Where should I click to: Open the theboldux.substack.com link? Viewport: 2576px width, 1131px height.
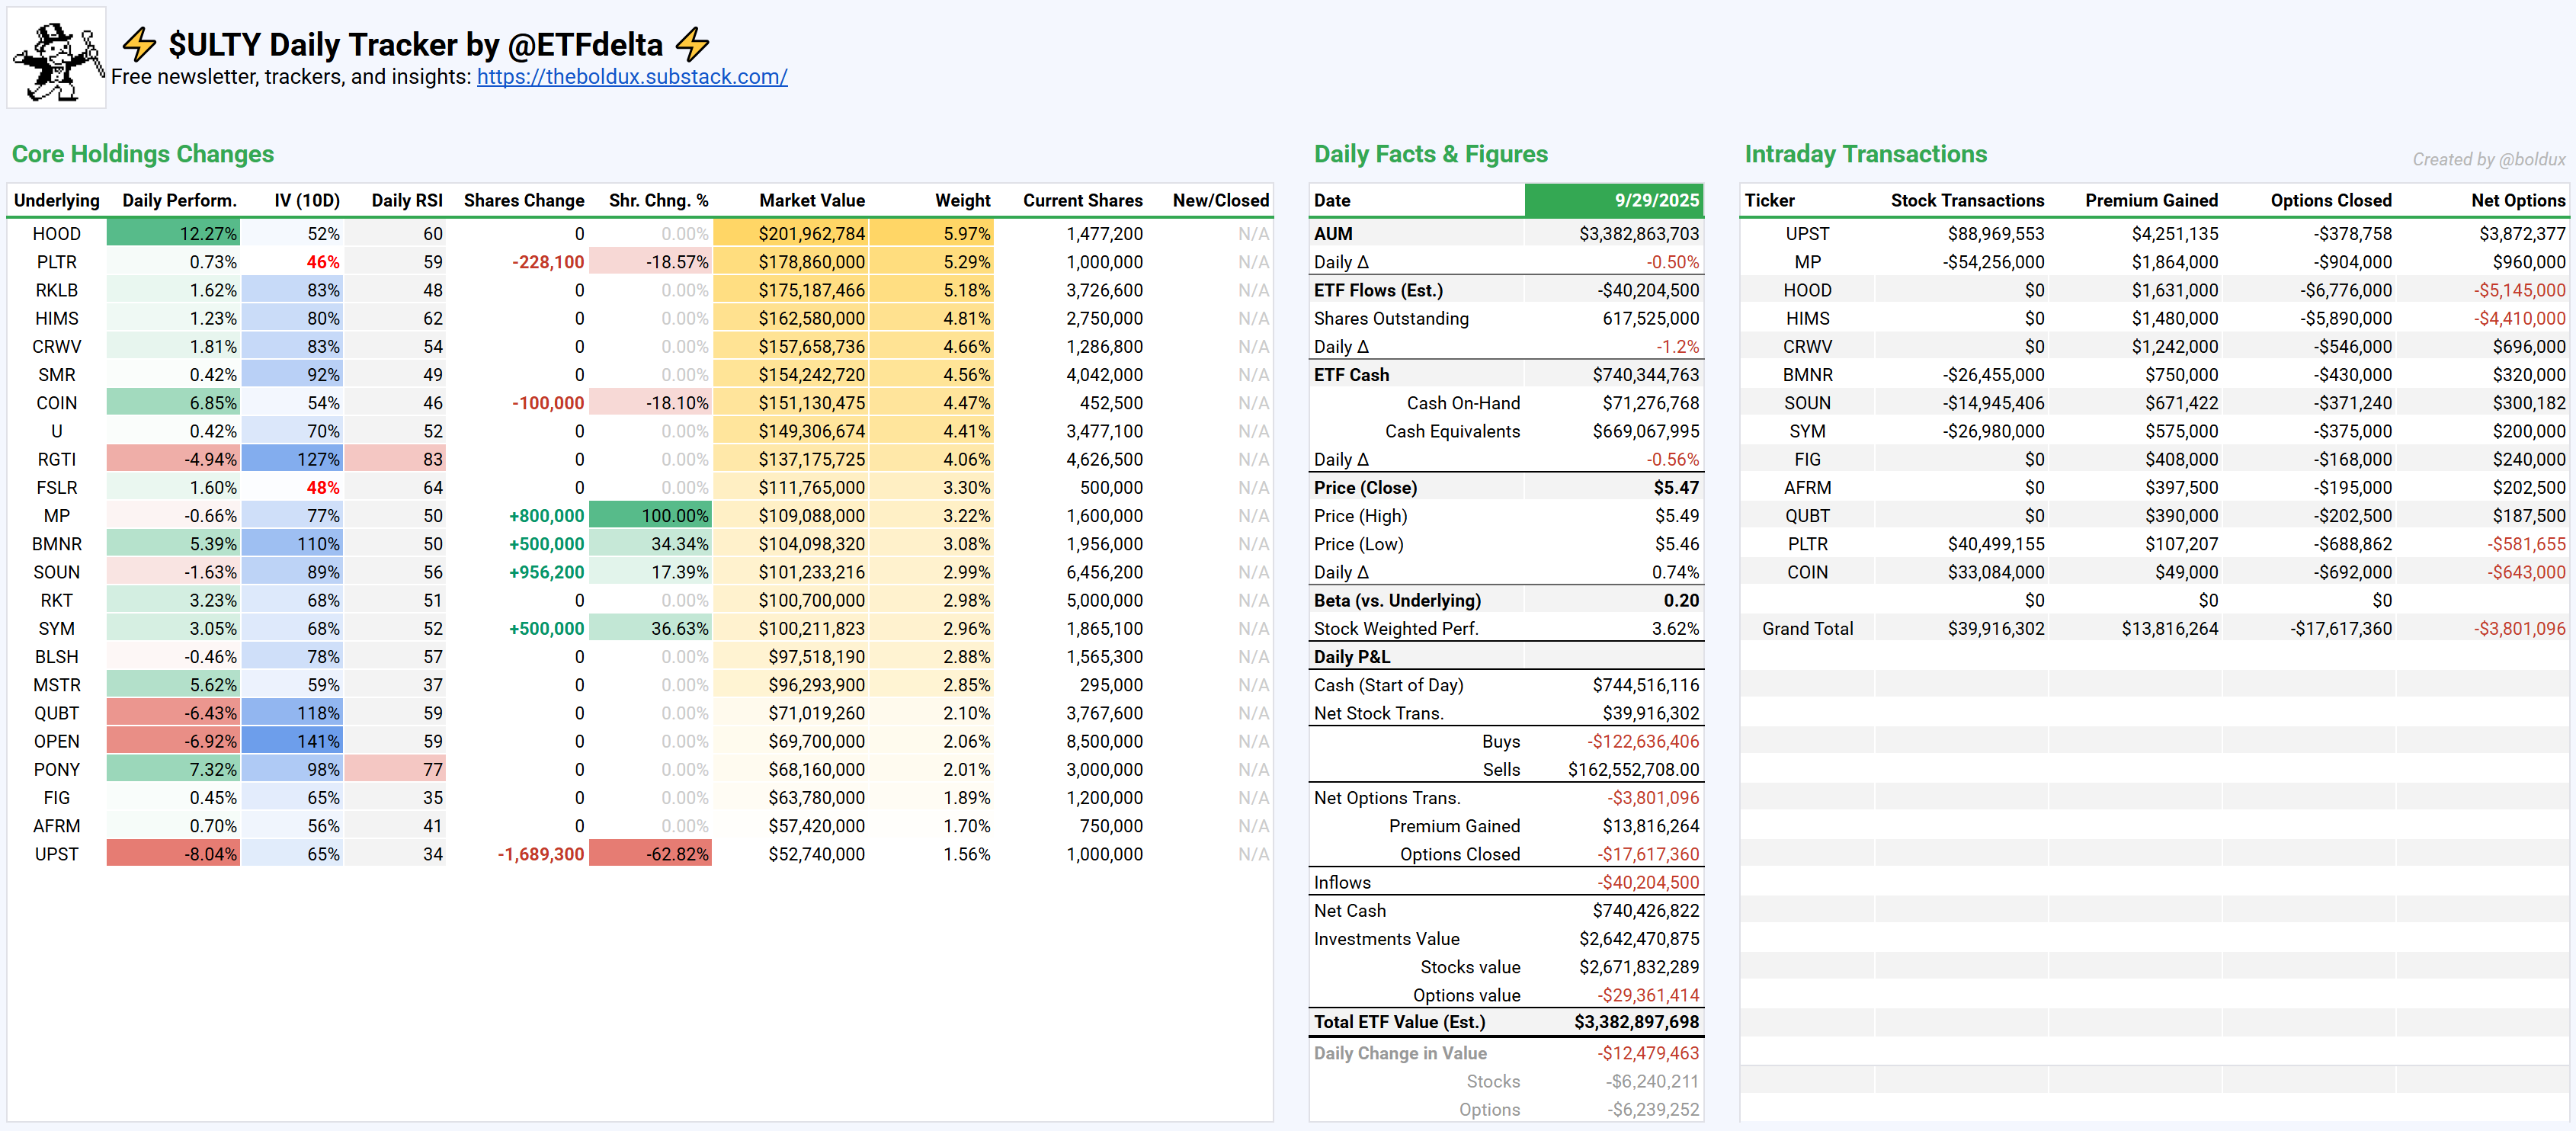[x=631, y=77]
